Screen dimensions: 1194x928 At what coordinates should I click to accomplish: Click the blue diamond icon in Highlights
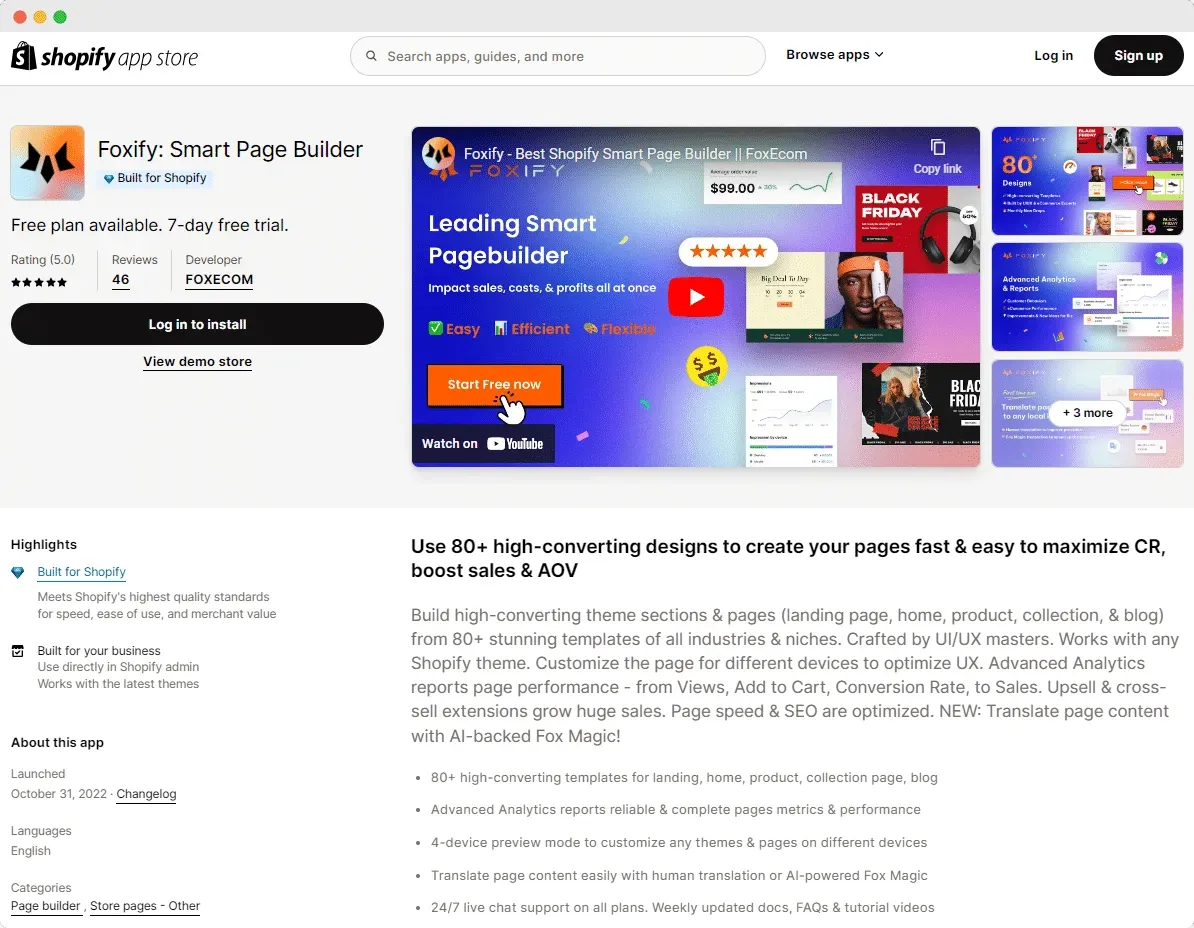(x=18, y=572)
